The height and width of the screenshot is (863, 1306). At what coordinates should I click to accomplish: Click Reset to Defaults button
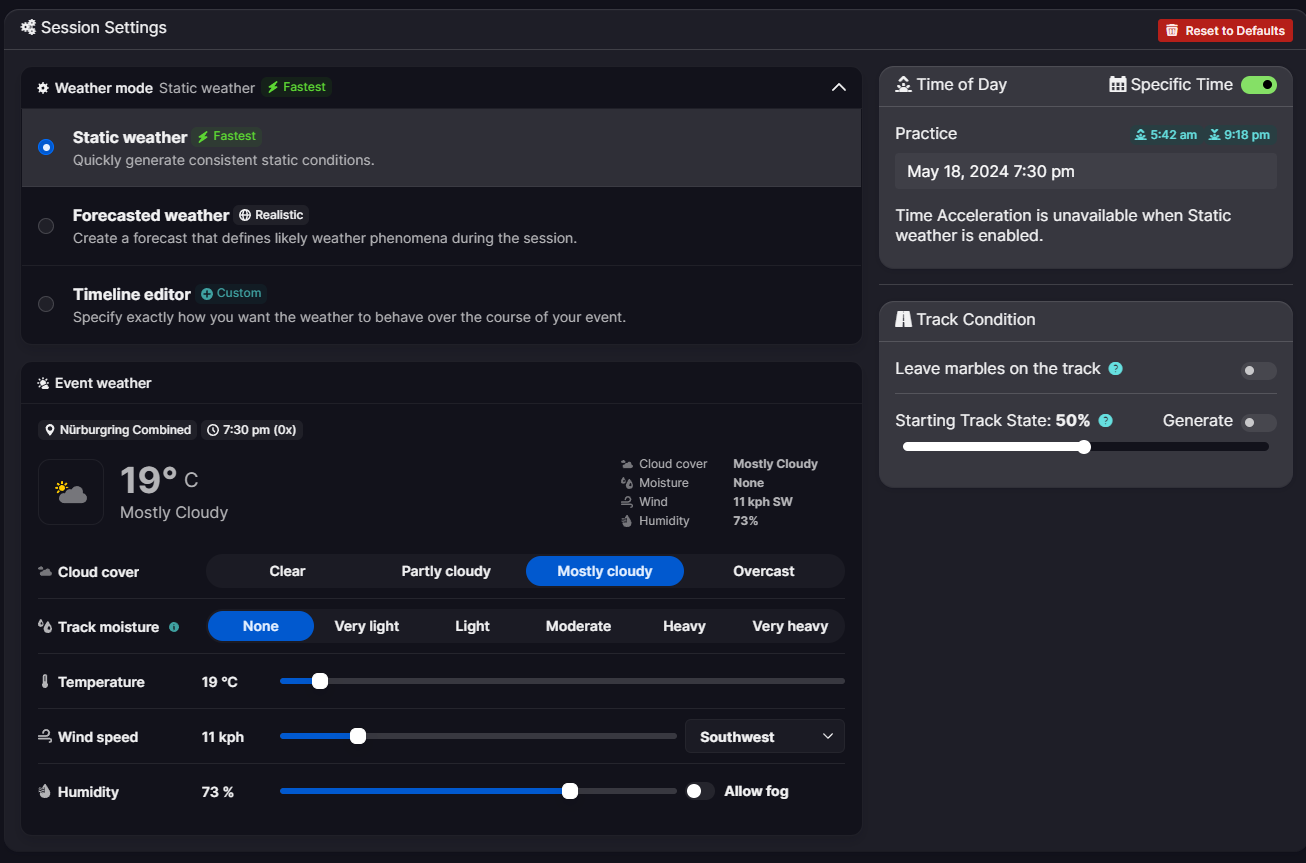click(x=1225, y=31)
